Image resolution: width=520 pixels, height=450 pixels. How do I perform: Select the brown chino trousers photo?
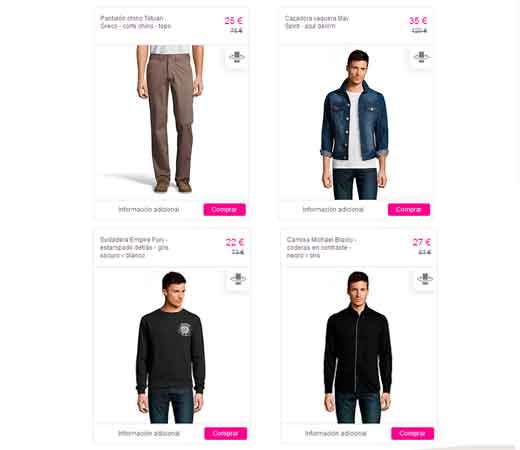[x=170, y=119]
